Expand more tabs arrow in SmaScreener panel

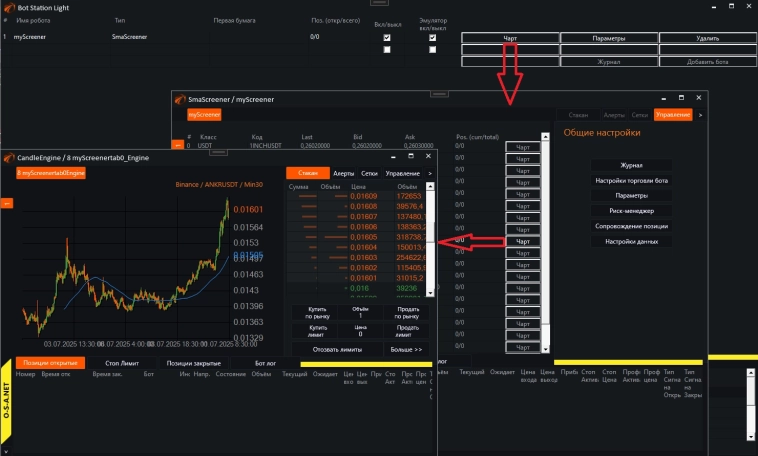(x=700, y=115)
